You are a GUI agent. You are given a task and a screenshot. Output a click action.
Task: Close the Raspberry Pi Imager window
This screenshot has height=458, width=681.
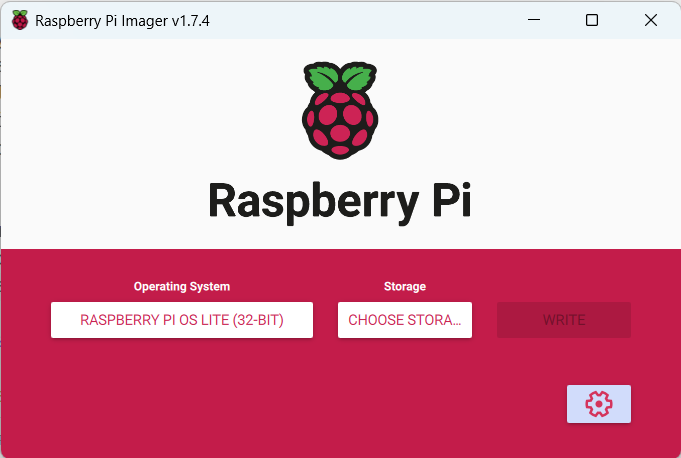pyautogui.click(x=651, y=20)
